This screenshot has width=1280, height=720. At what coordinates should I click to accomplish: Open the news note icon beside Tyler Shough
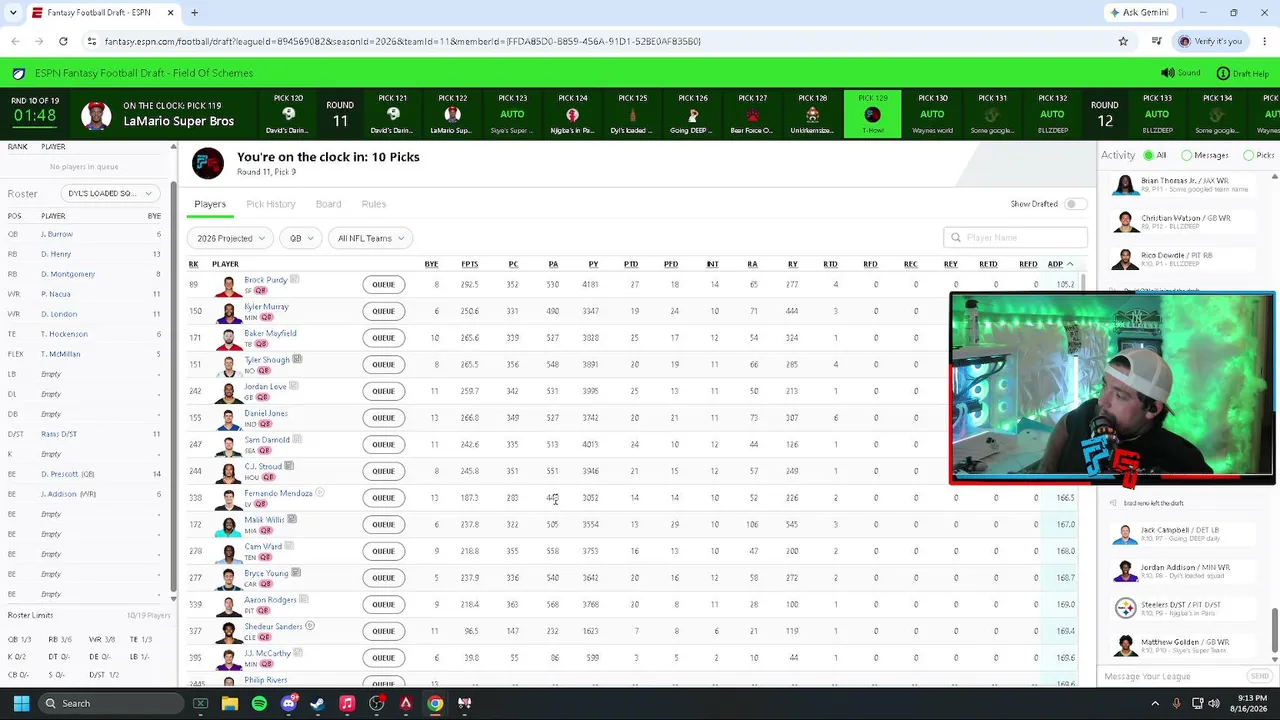click(x=297, y=360)
